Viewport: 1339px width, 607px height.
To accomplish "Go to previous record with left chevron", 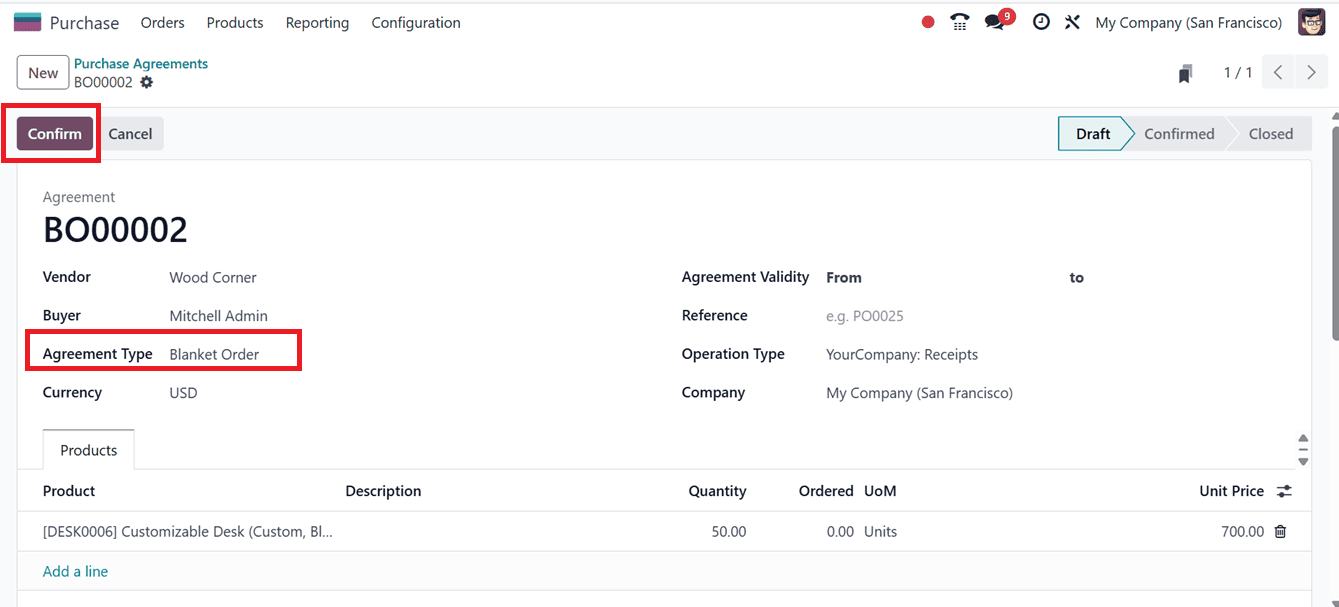I will [1277, 72].
